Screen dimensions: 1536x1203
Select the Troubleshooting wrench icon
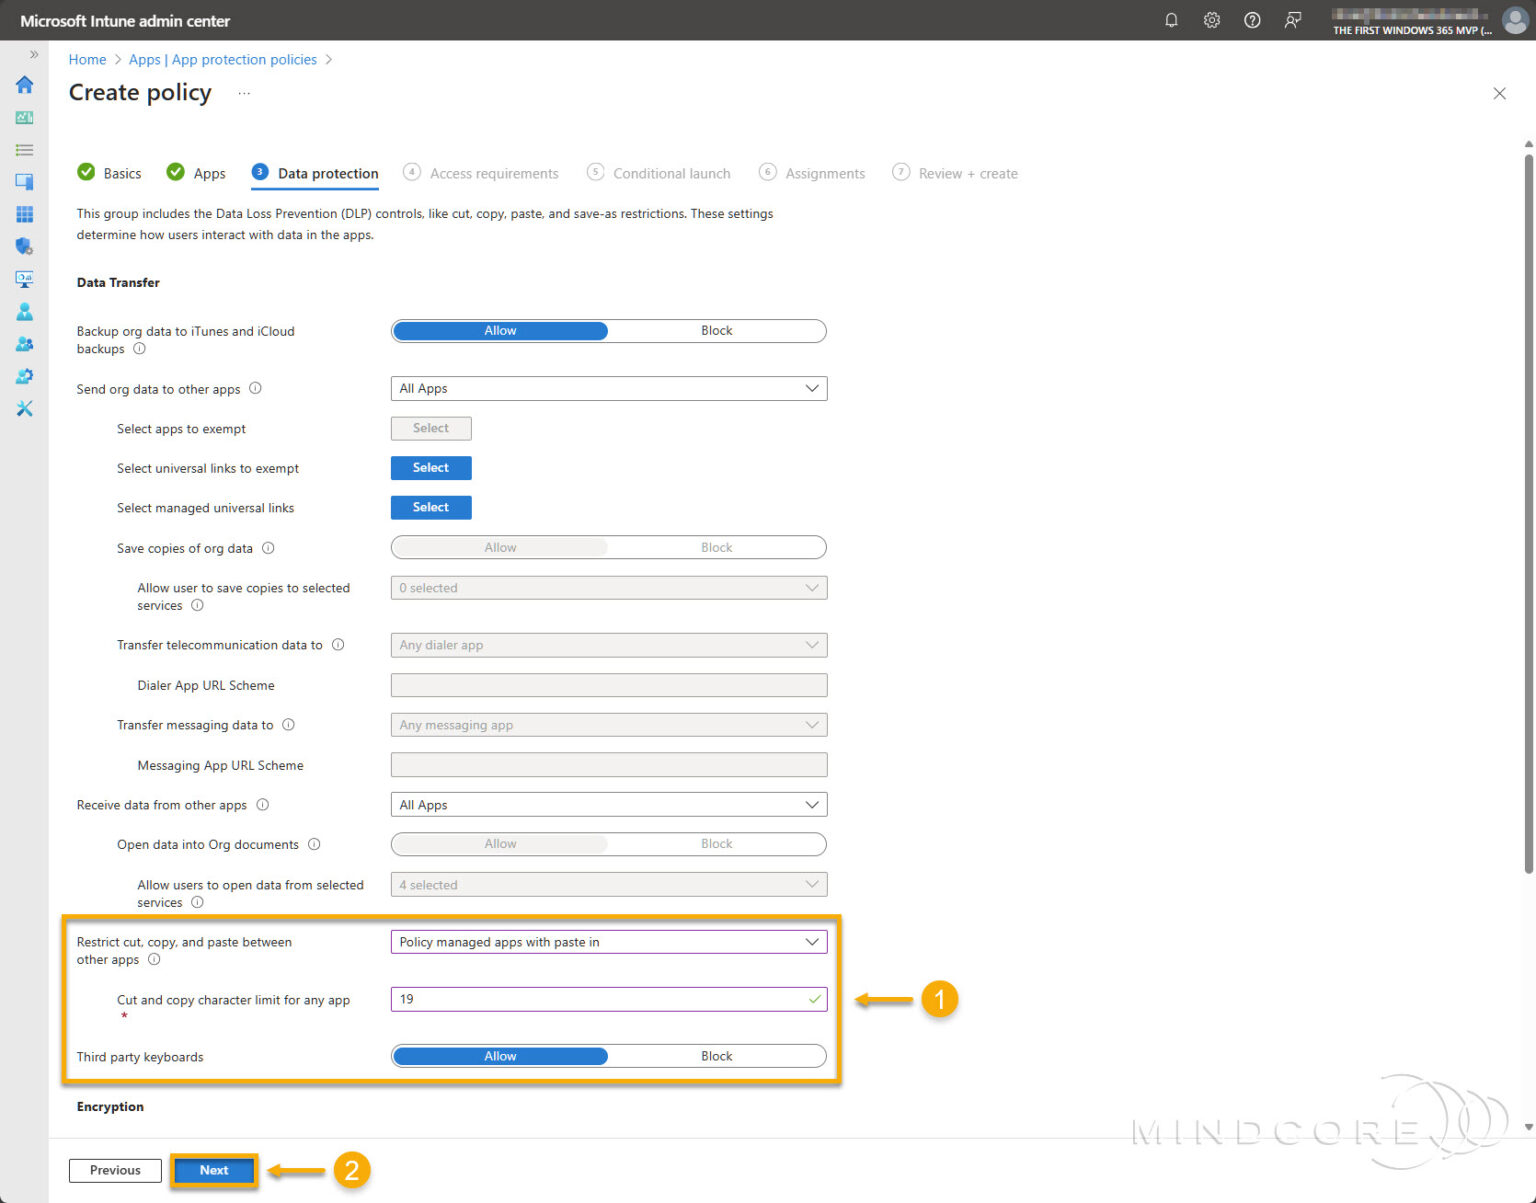pos(24,408)
